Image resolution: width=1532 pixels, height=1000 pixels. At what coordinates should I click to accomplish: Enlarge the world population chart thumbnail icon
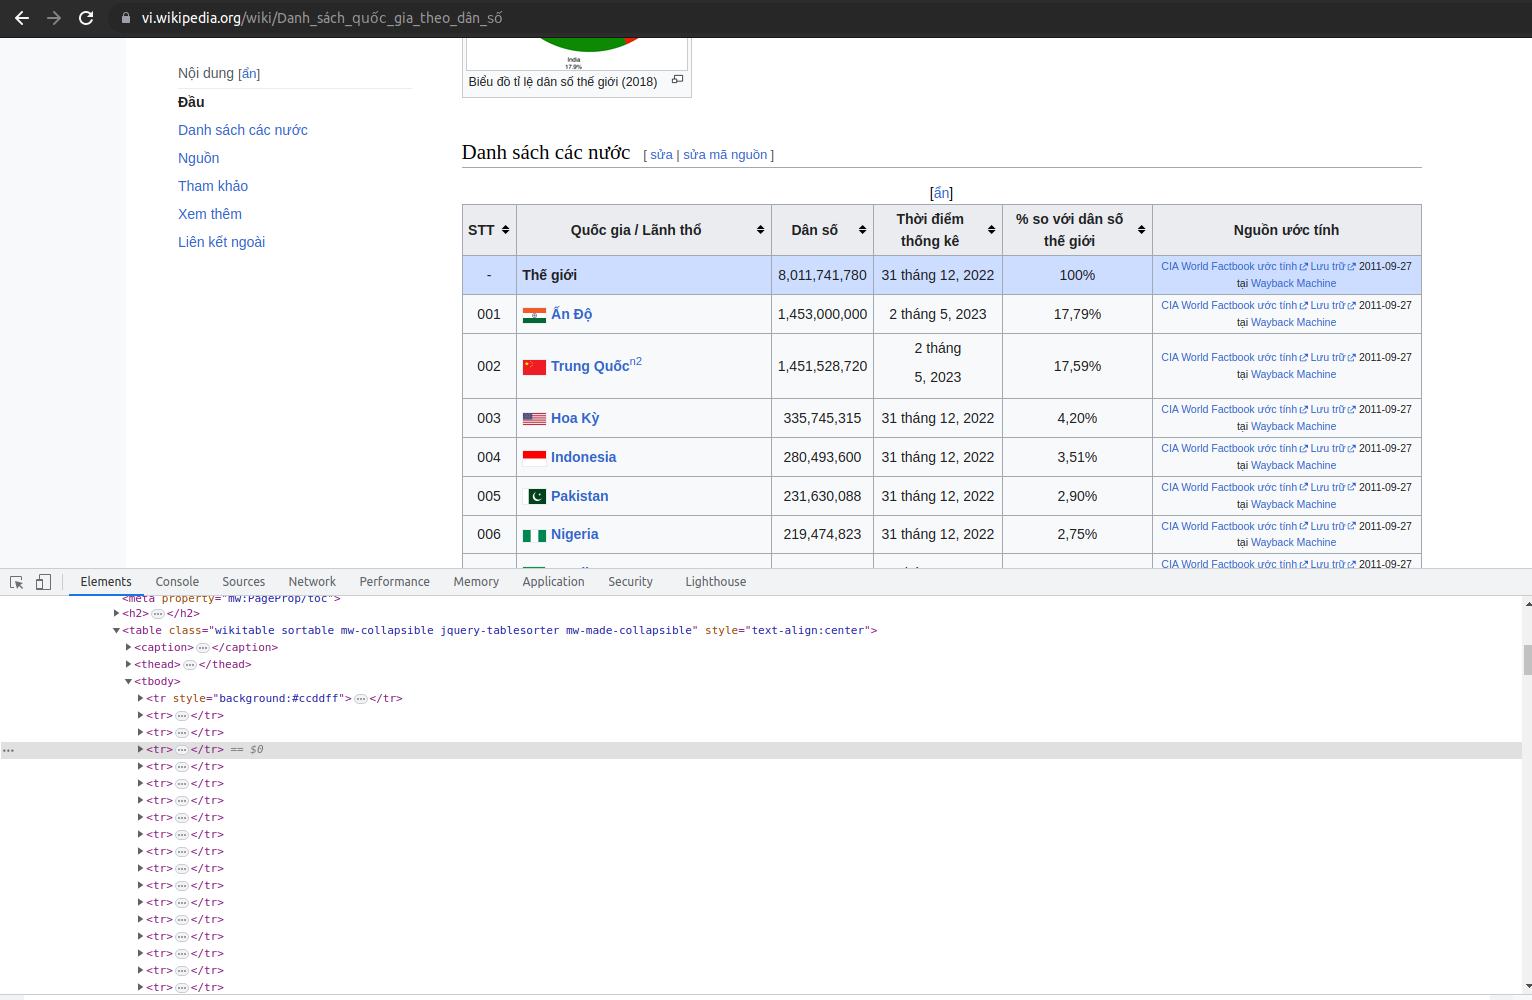point(677,80)
